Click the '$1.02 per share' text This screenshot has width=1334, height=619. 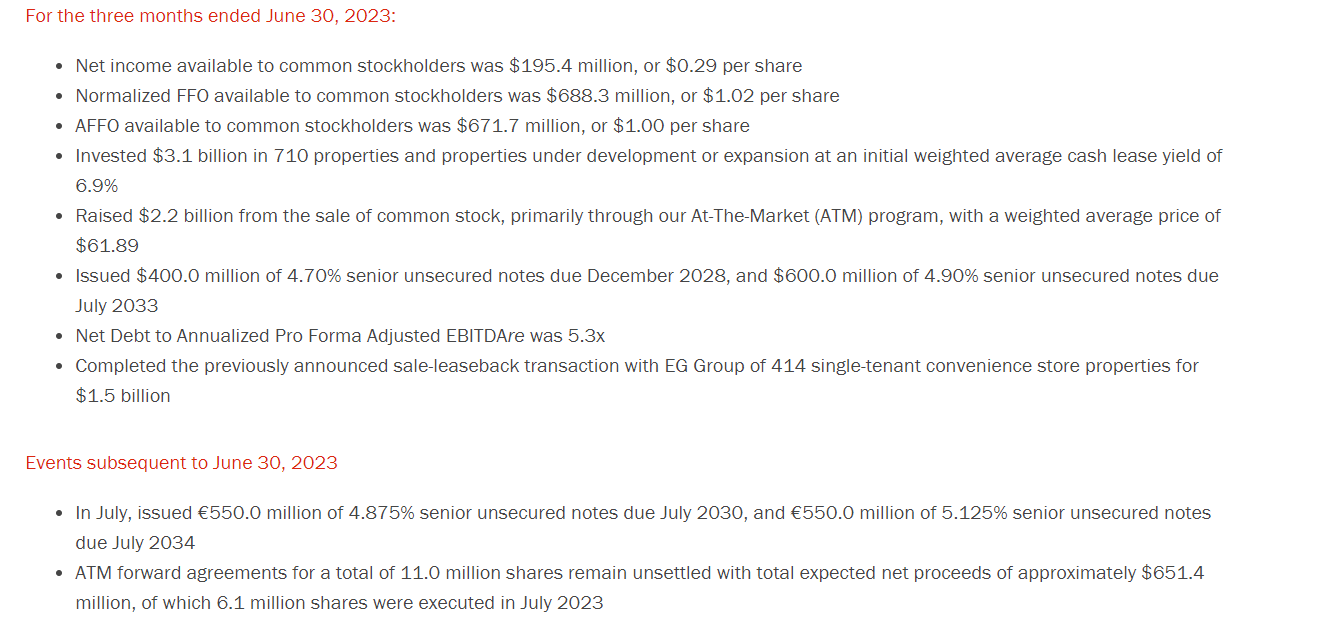(x=771, y=96)
